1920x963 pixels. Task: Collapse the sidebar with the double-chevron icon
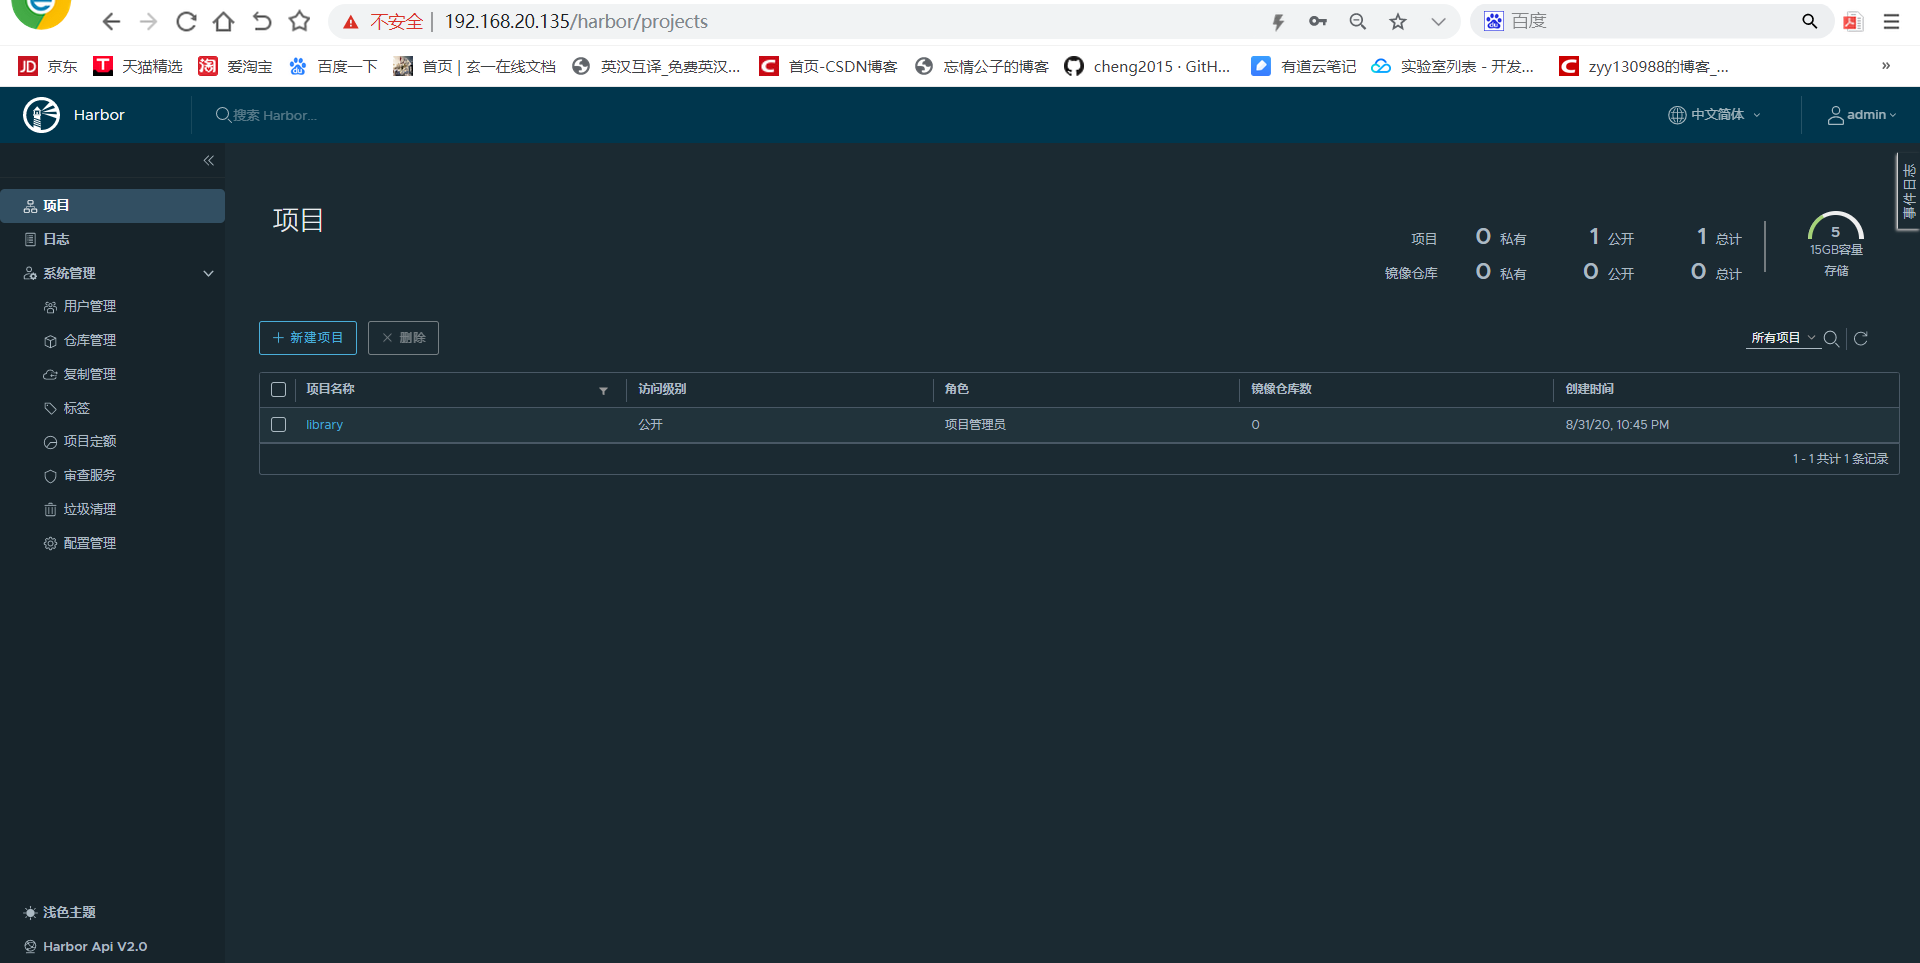click(x=208, y=160)
